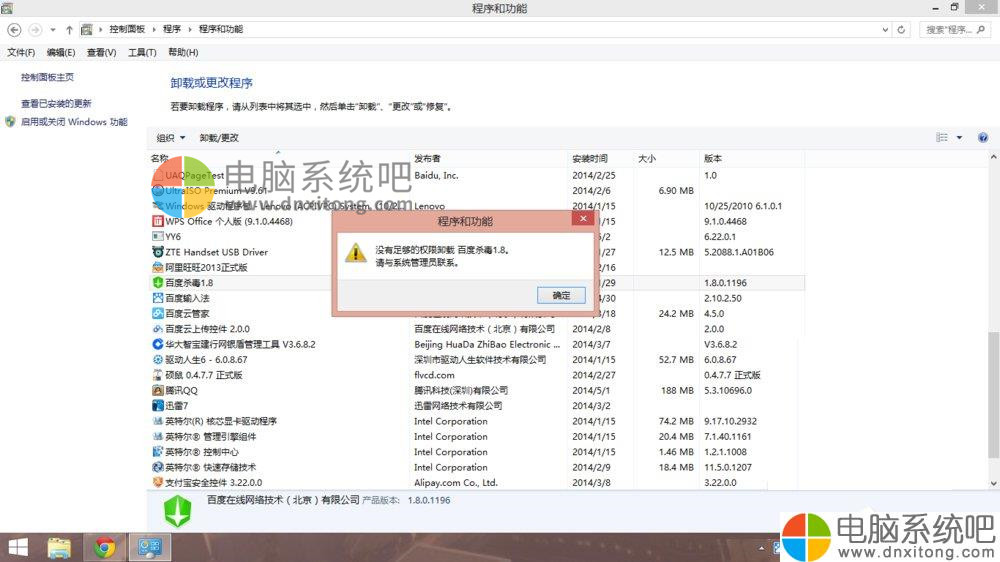Open the 工具(T) menu

tap(142, 52)
